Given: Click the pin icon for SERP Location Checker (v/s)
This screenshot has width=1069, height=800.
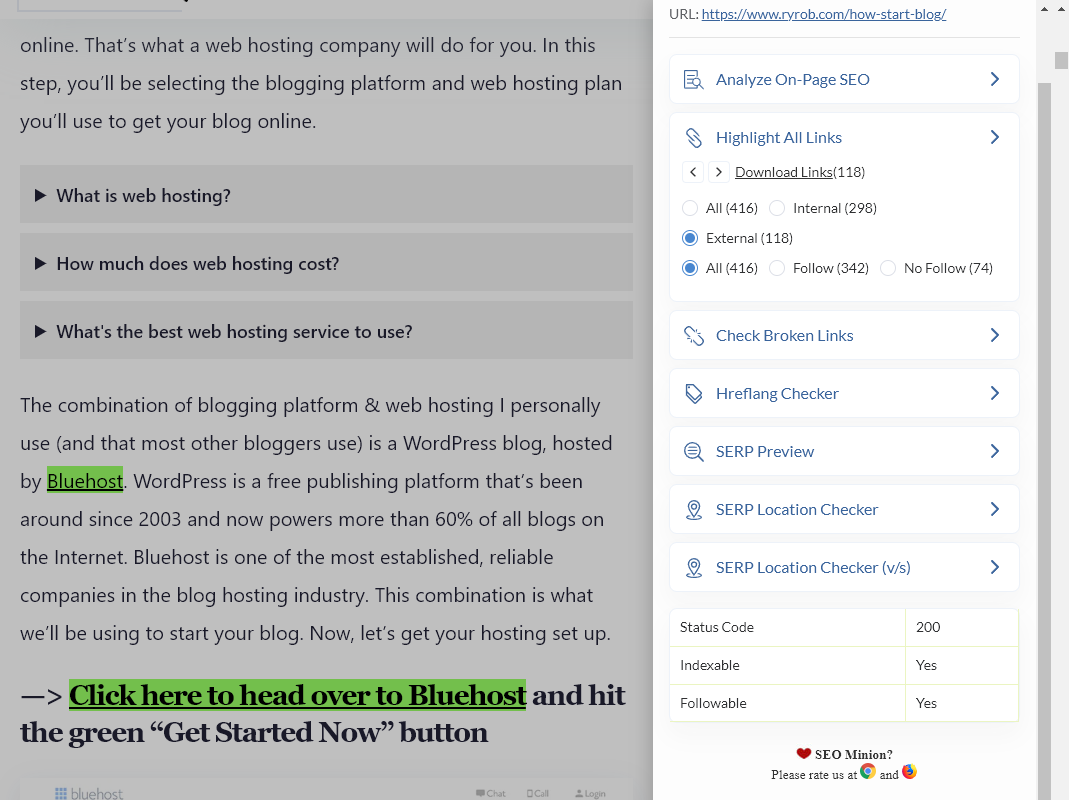Looking at the screenshot, I should (x=694, y=567).
